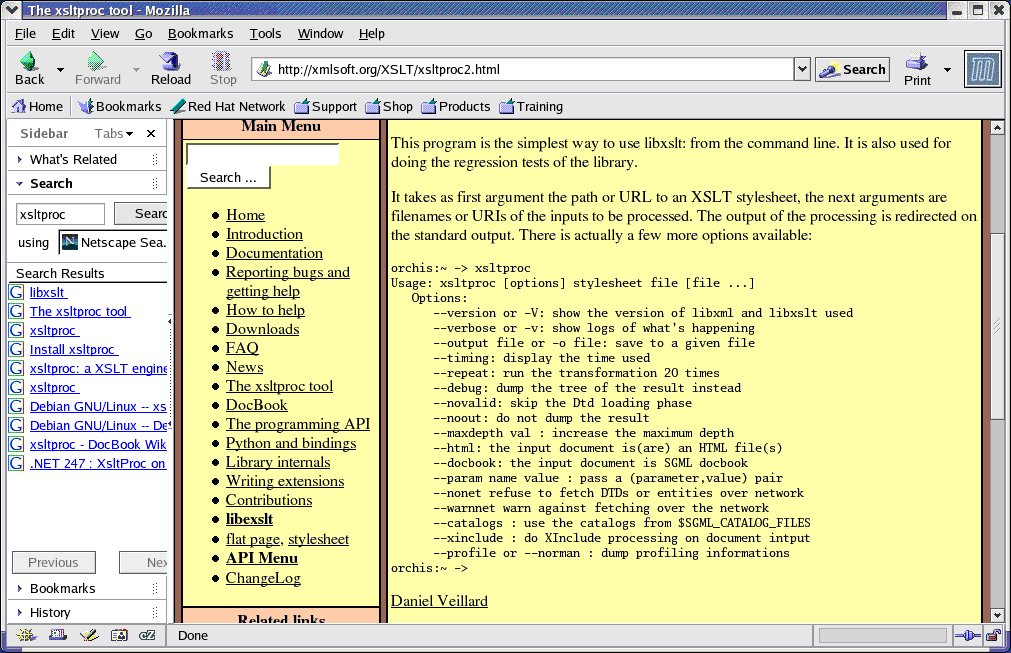Open IRC Chat from the status bar icon
The width and height of the screenshot is (1011, 653).
(147, 635)
